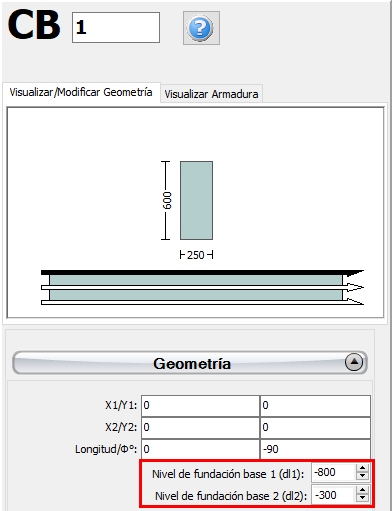Screen dimensions: 392x511
Task: Increase Nivel de fundación base 1 value
Action: (362, 468)
